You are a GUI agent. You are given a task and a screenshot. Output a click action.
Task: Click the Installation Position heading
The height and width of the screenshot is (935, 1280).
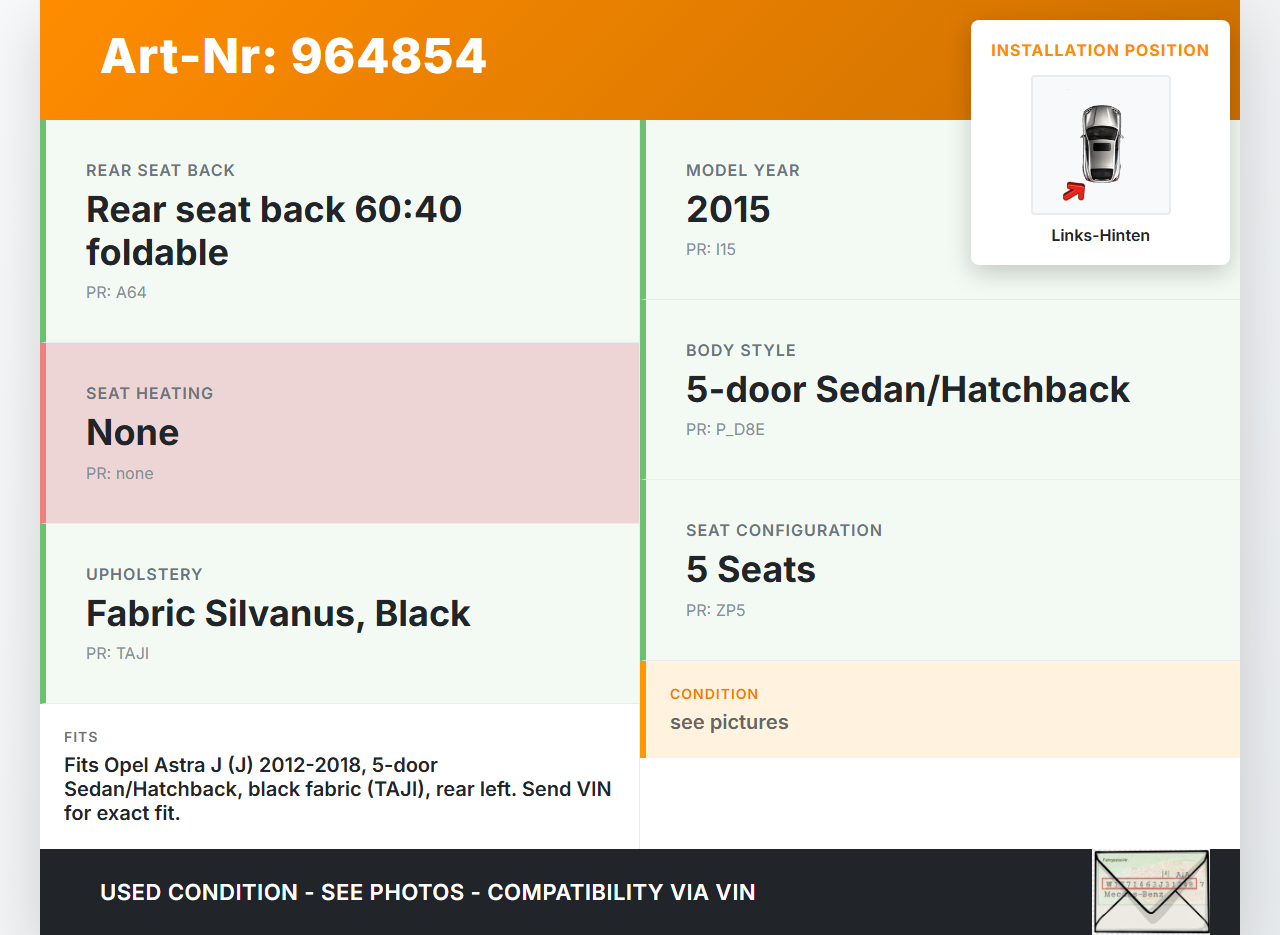[x=1100, y=51]
